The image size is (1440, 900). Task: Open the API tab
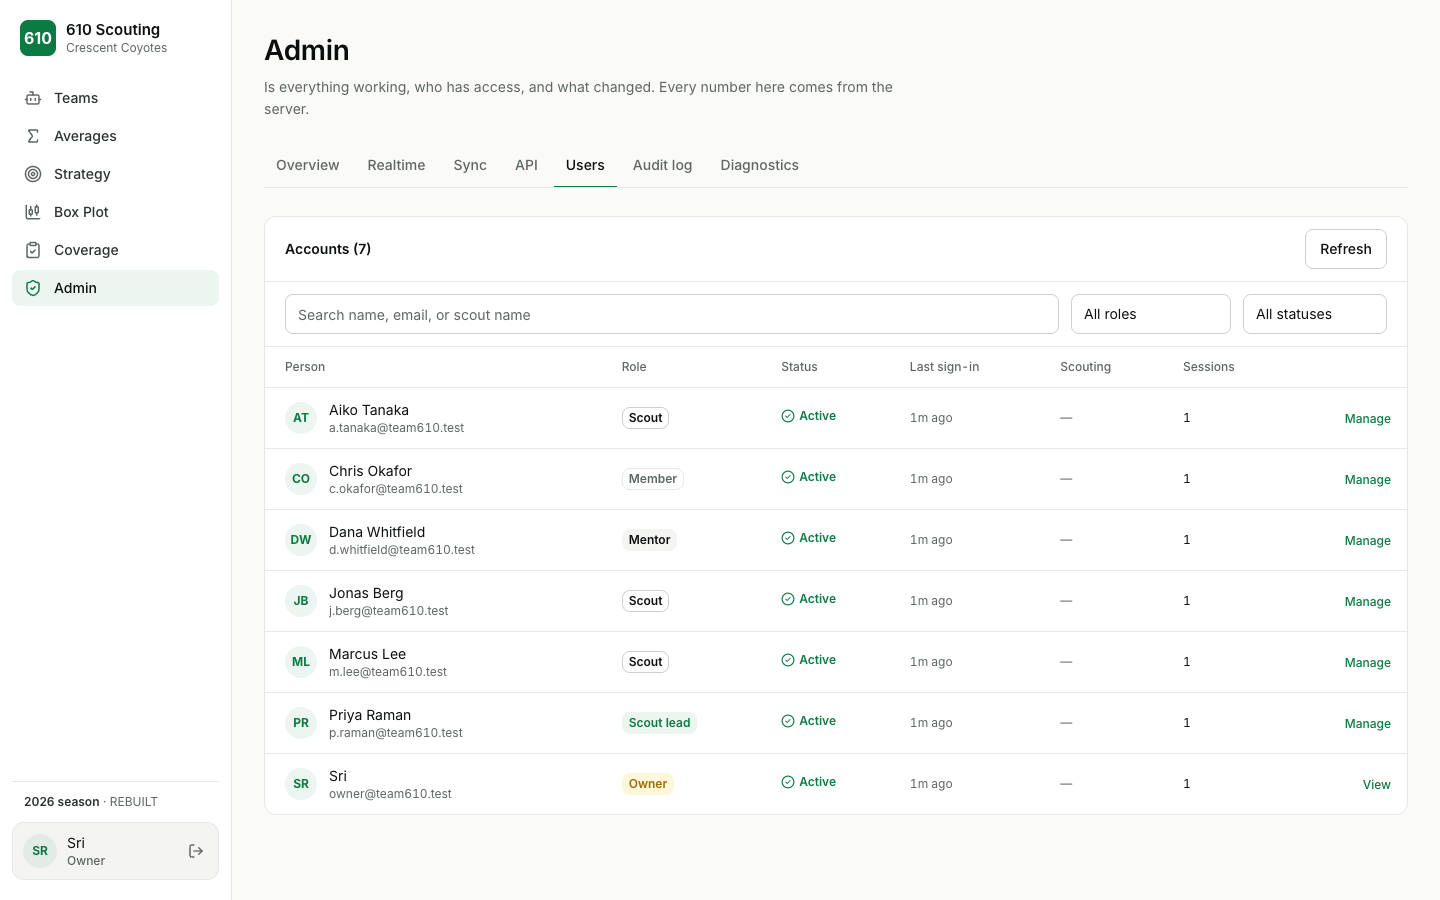(526, 165)
